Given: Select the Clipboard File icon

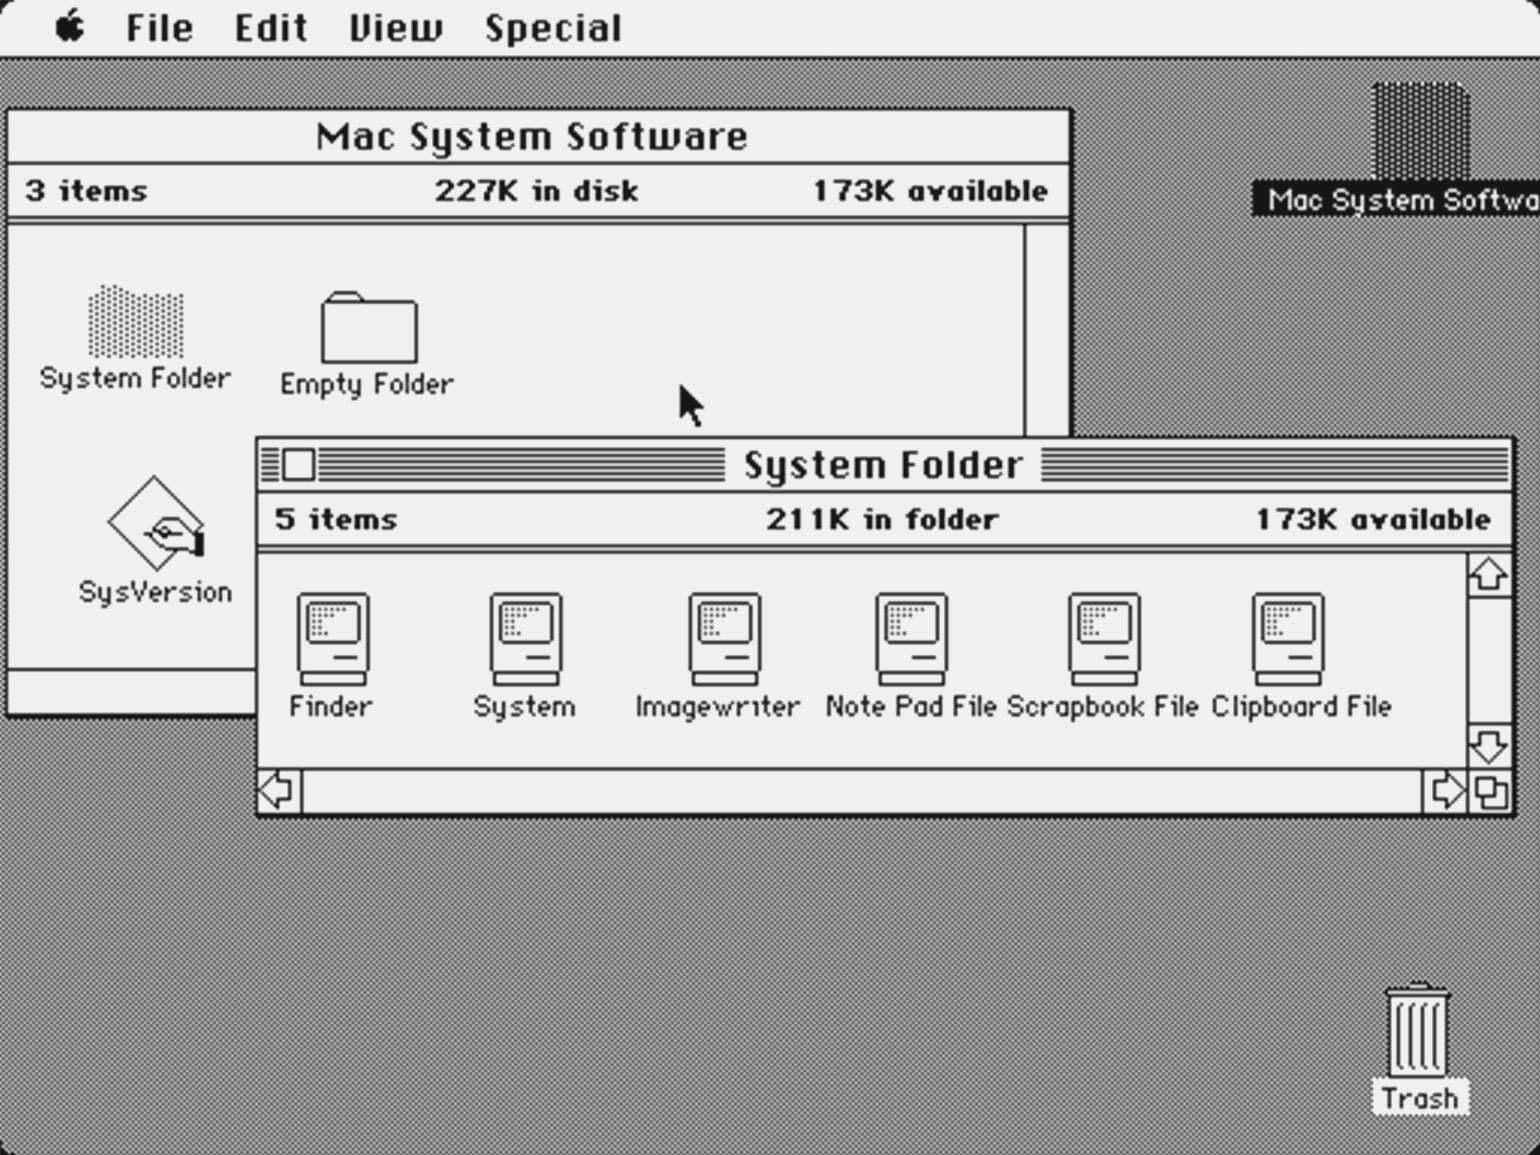Looking at the screenshot, I should coord(1288,639).
